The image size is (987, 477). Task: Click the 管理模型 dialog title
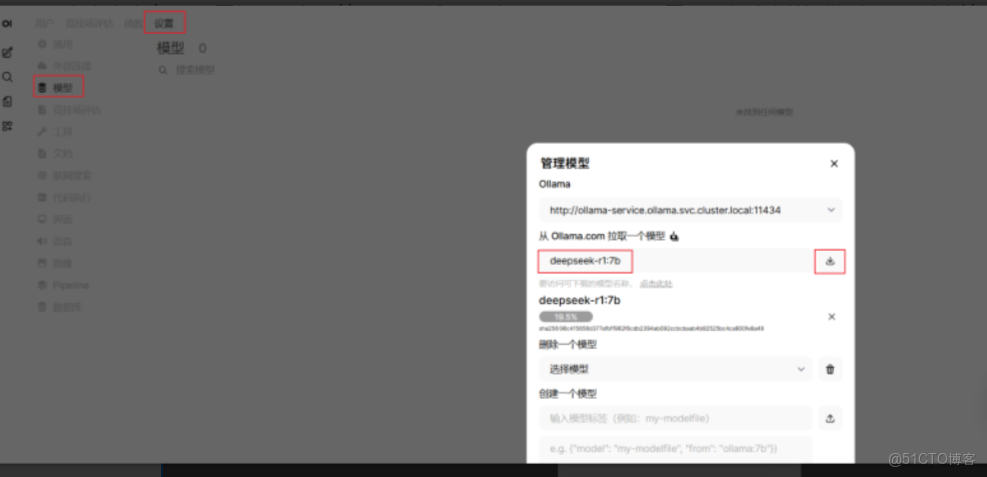[x=565, y=164]
